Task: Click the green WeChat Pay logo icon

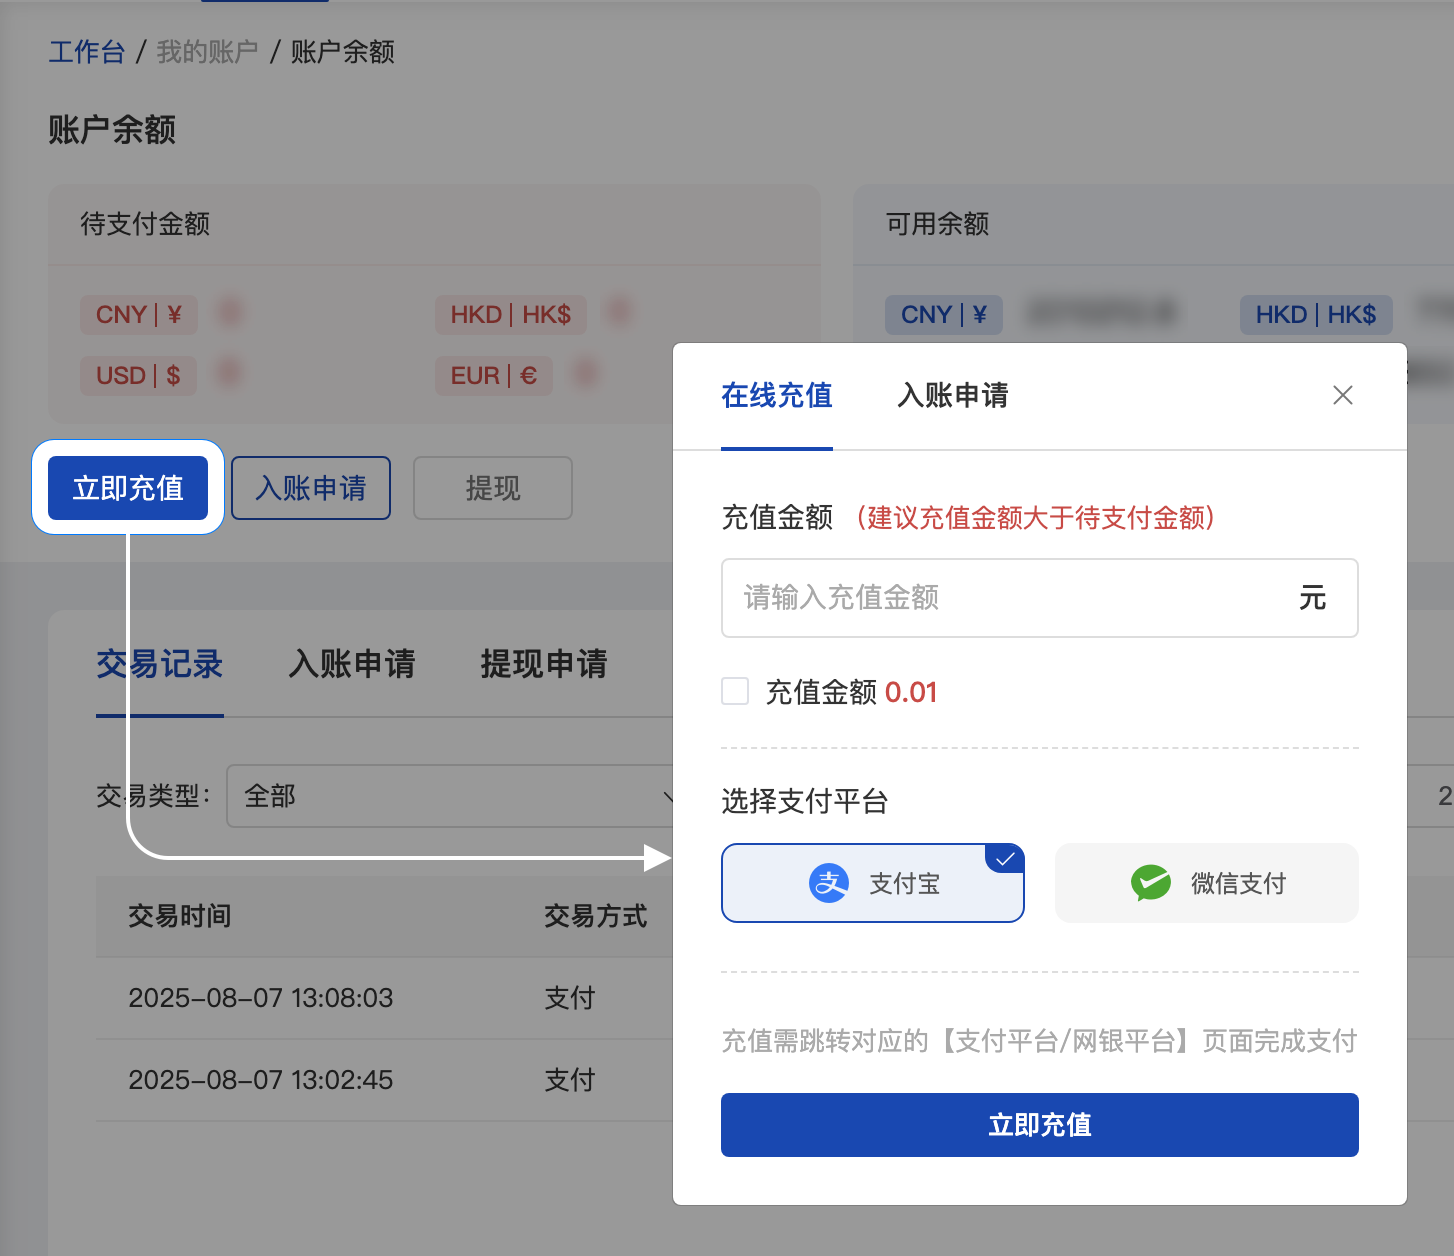Action: [x=1152, y=883]
